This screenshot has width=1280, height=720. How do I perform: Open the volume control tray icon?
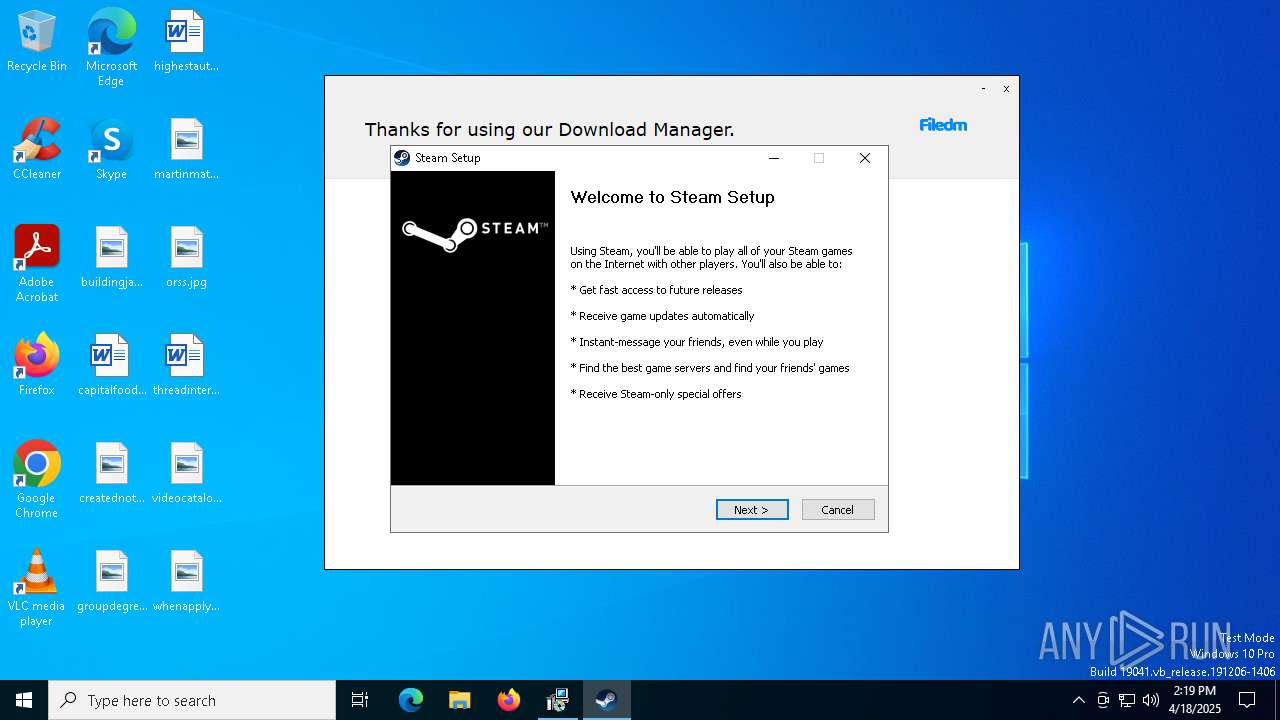[x=1151, y=700]
